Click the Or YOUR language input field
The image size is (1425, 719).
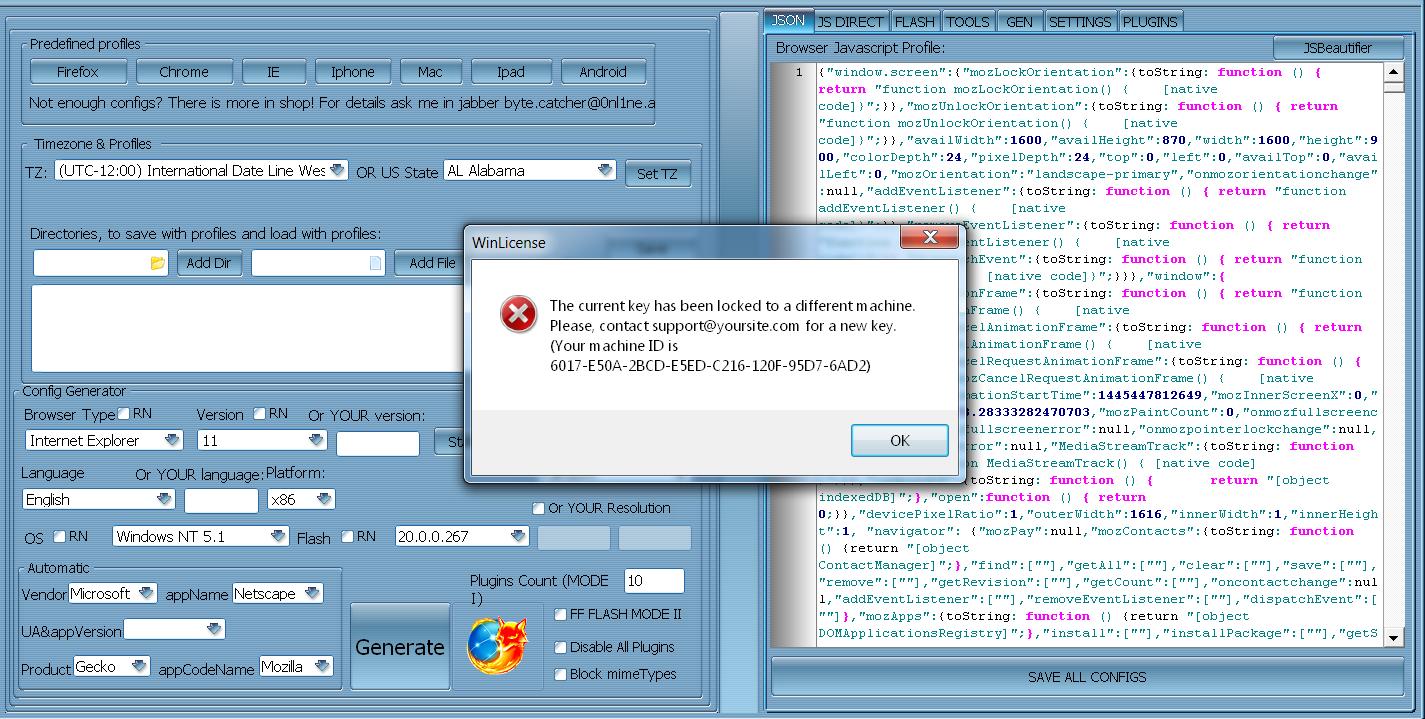click(222, 500)
